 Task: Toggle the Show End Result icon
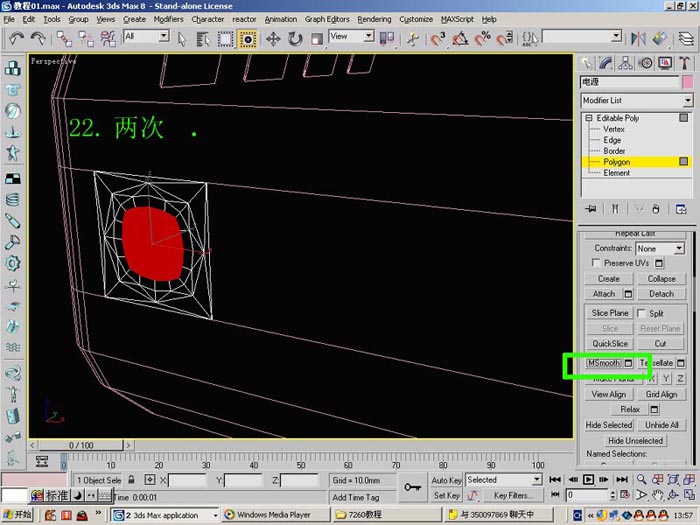[615, 209]
